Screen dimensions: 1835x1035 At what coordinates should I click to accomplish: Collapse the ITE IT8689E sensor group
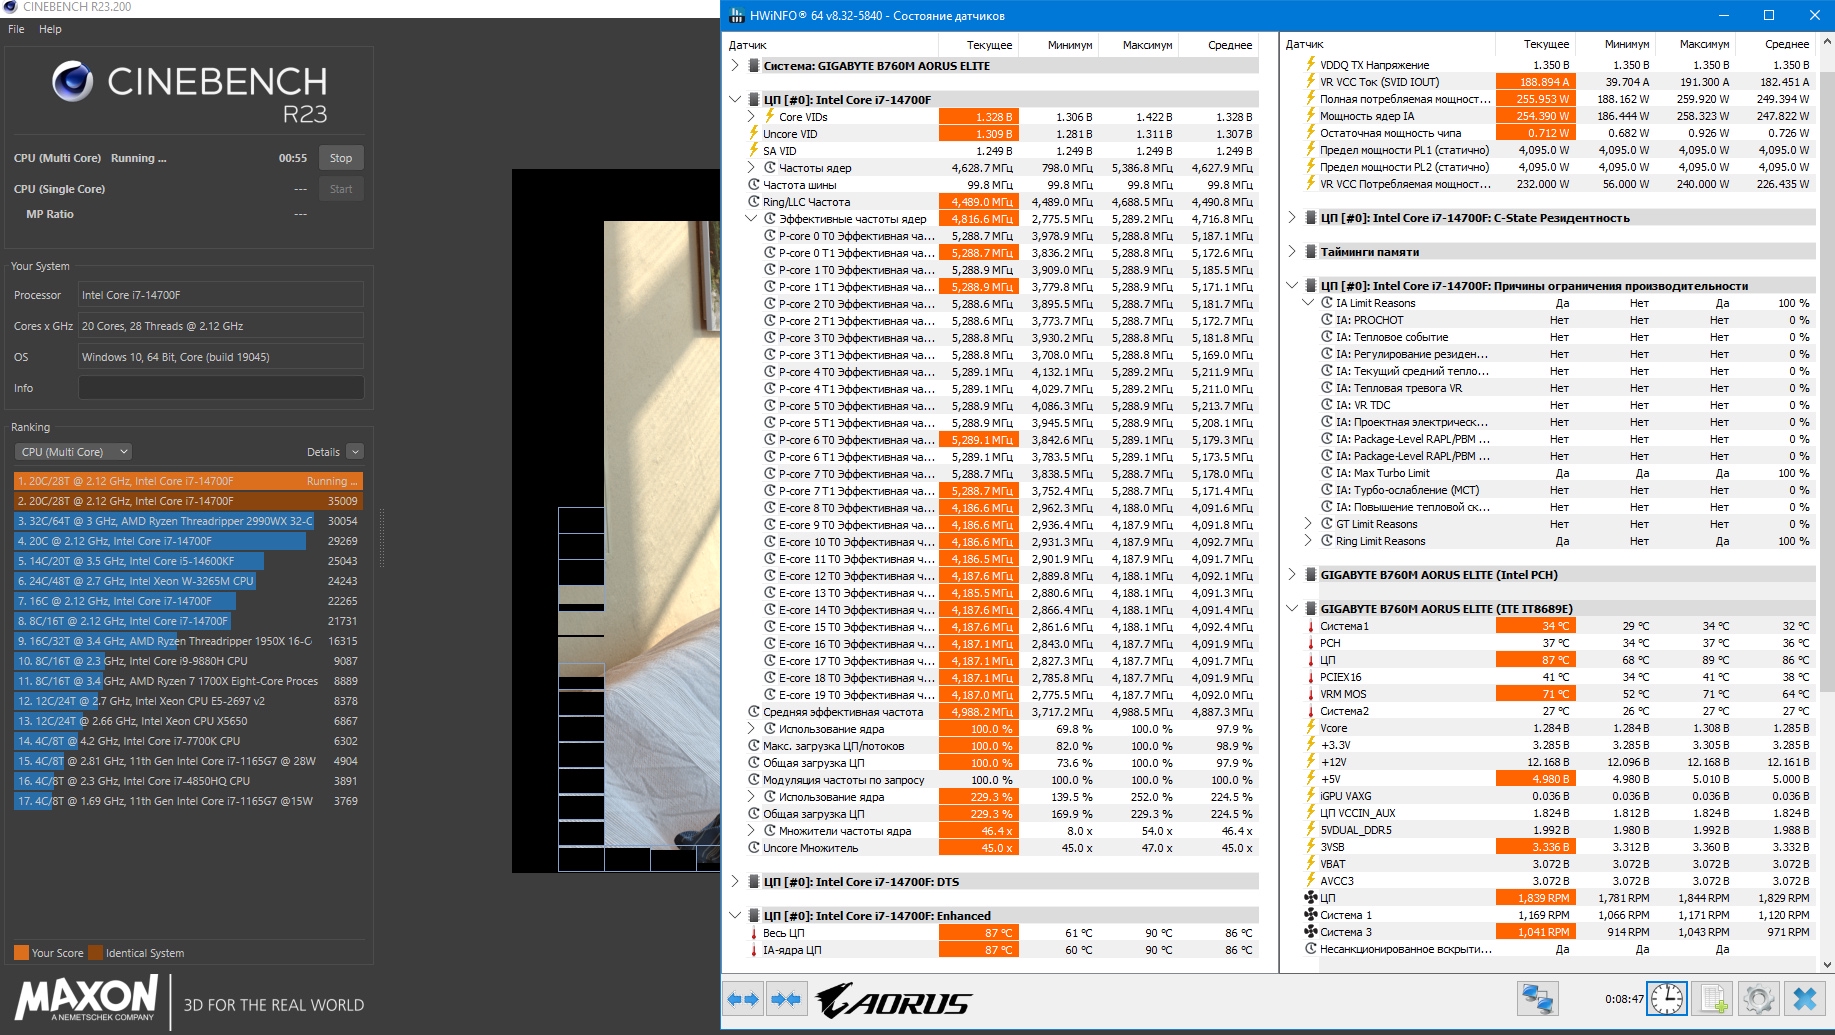[1292, 609]
